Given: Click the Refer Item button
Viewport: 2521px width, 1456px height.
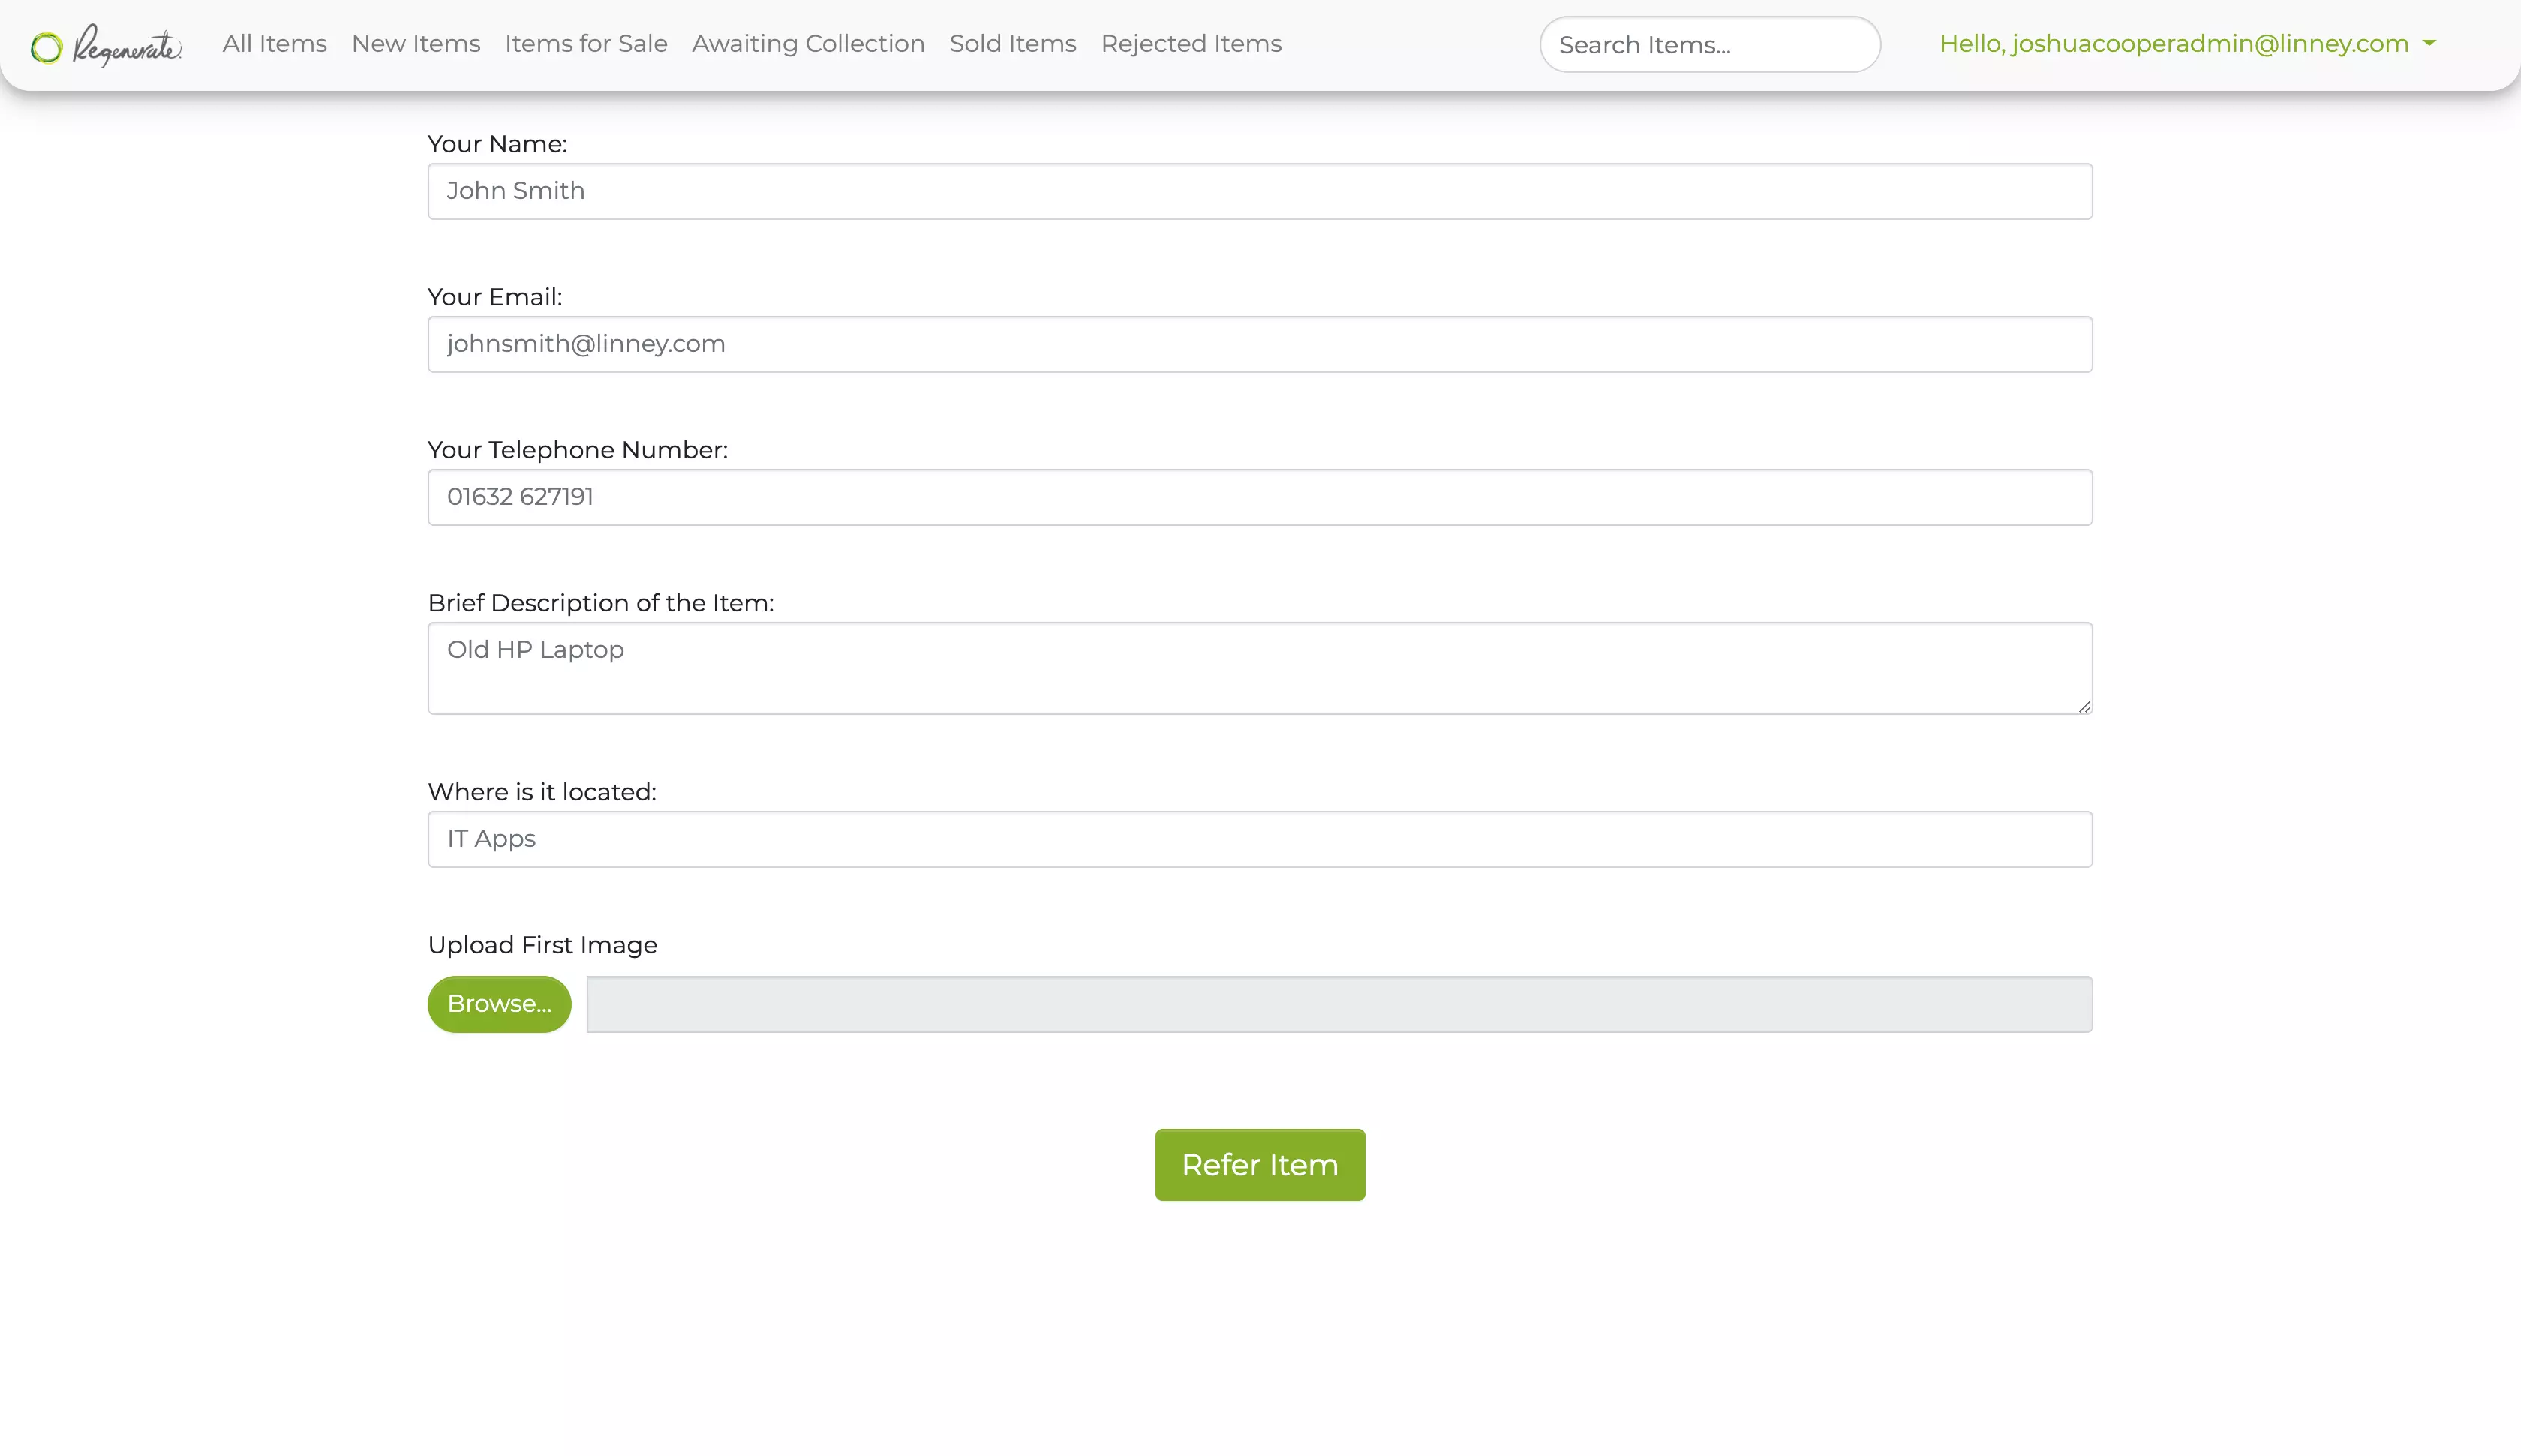Looking at the screenshot, I should [1259, 1164].
